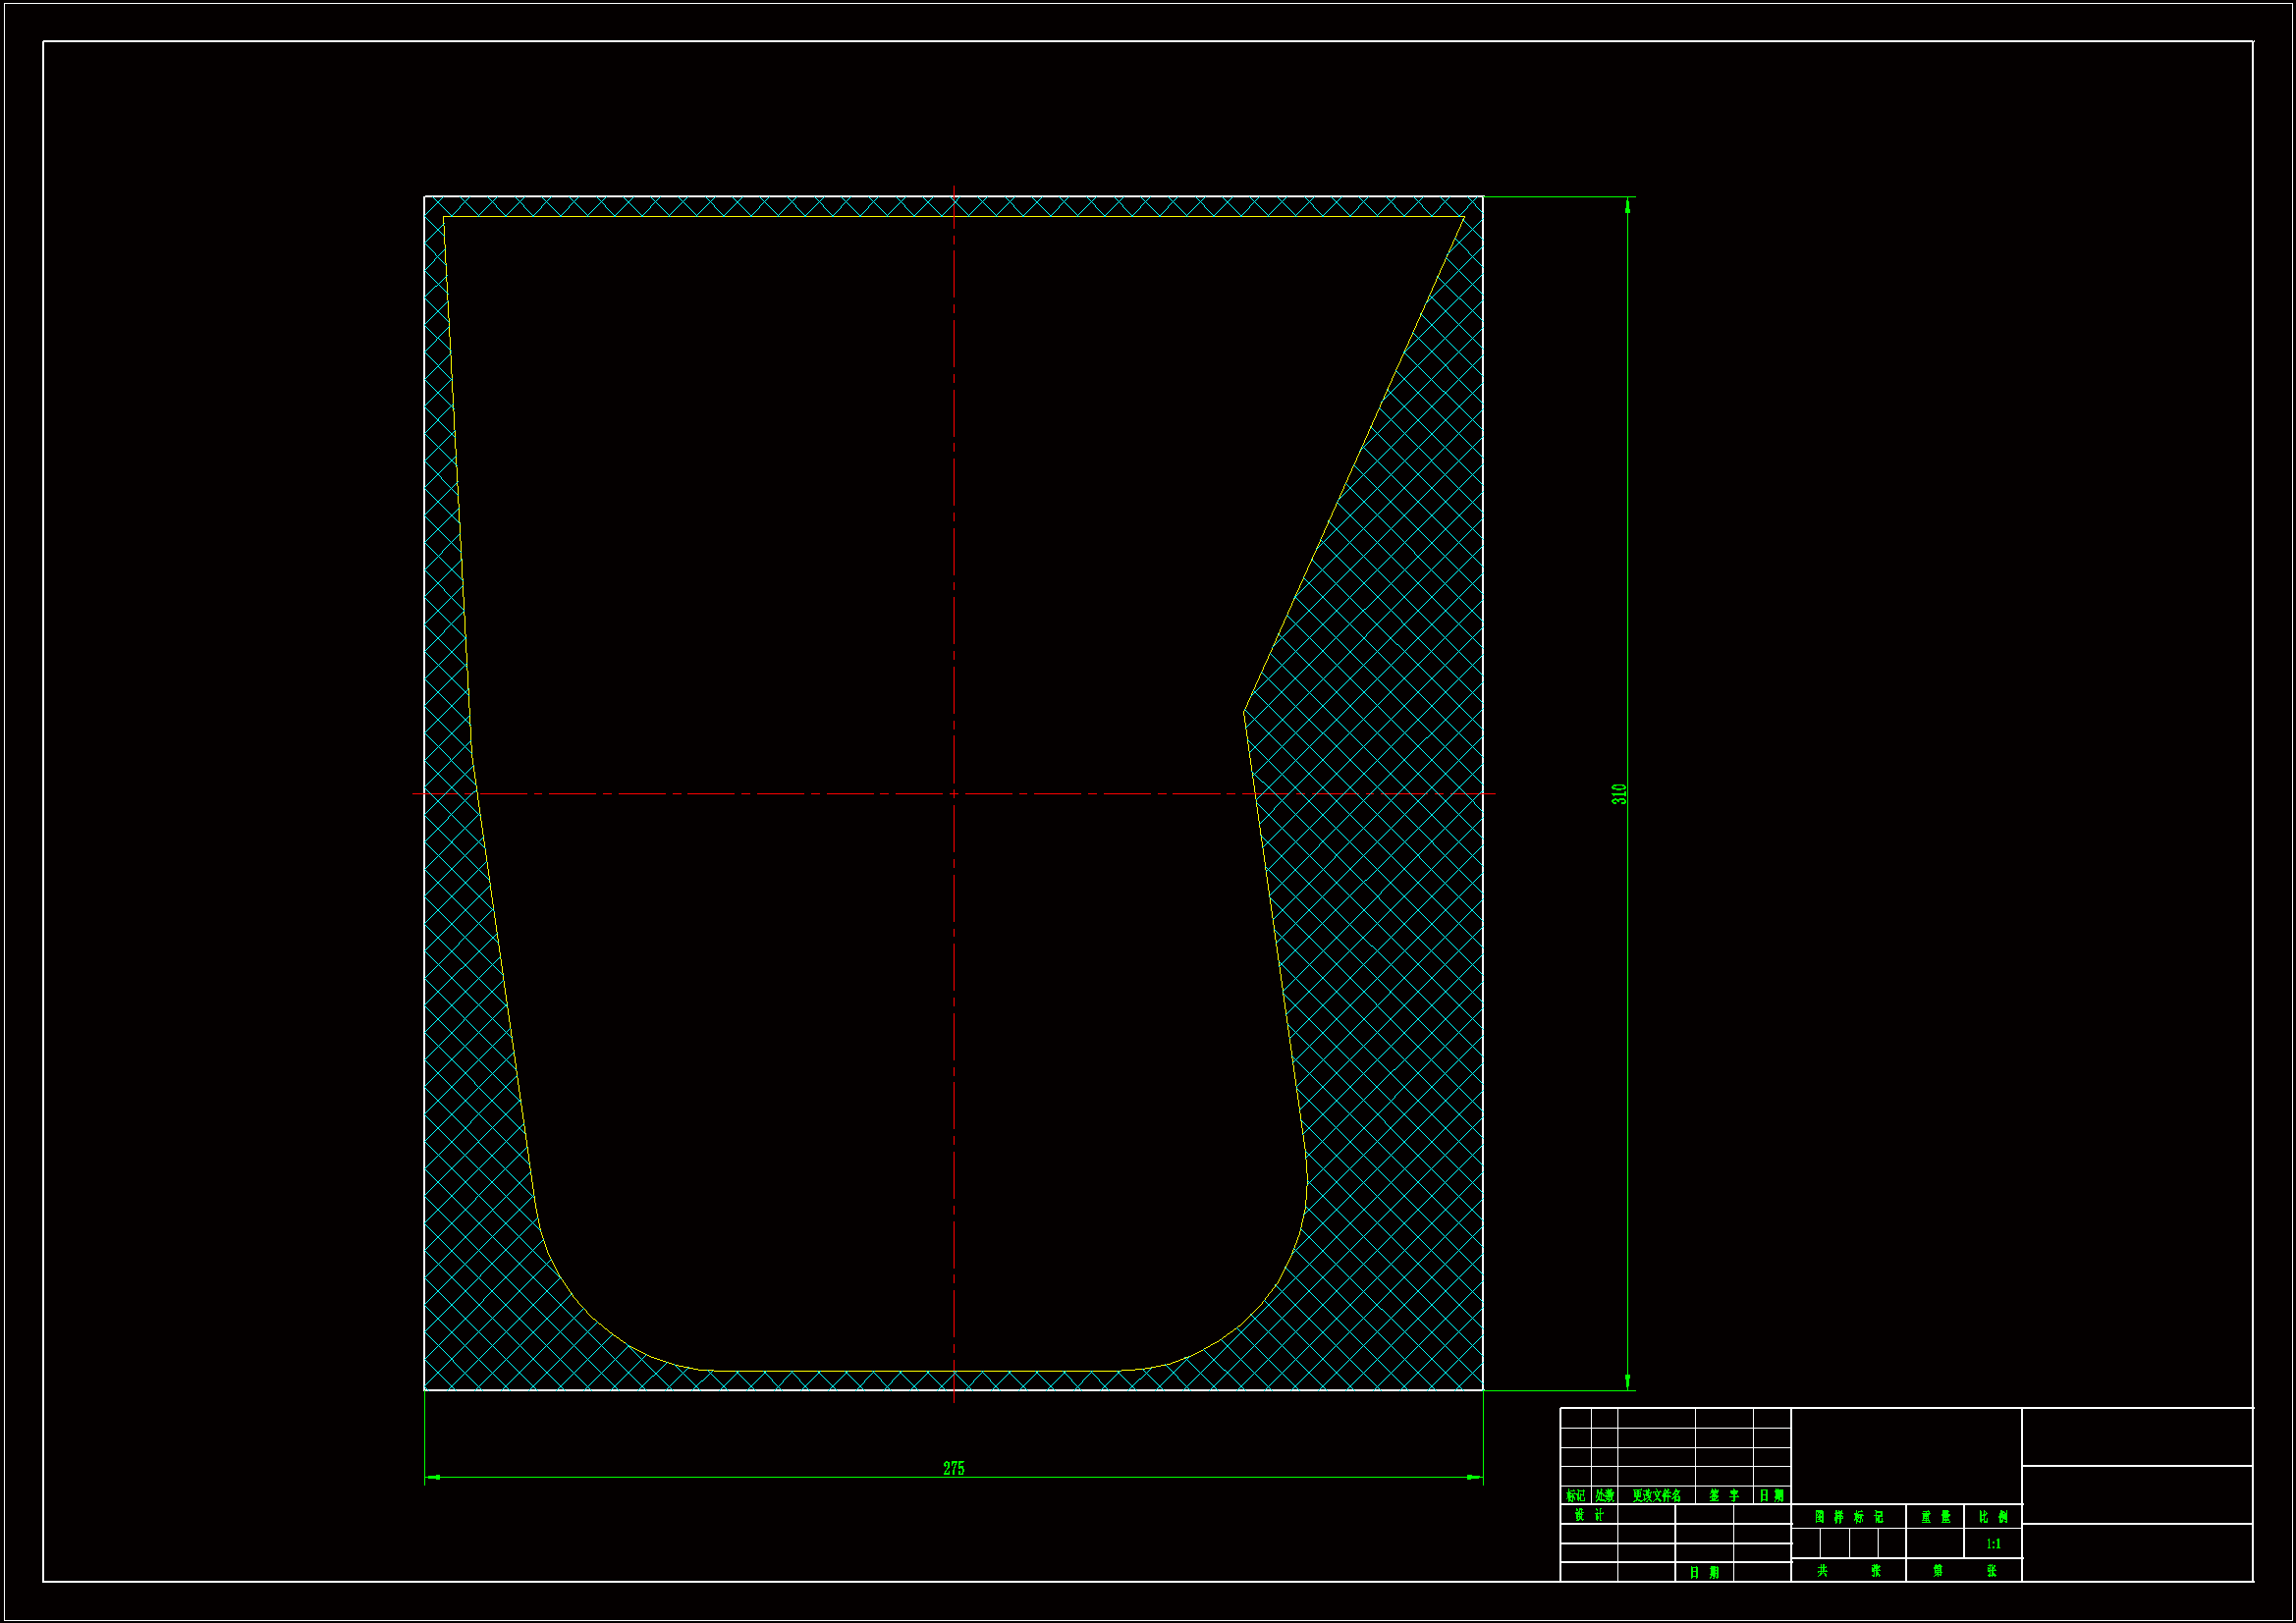Click the 标记 column header cell
This screenshot has height=1623, width=2296.
[x=1575, y=1496]
